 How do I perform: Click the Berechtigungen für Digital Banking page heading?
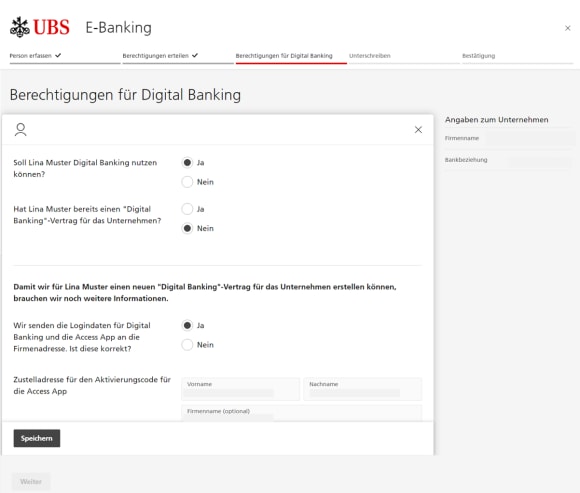[x=125, y=95]
